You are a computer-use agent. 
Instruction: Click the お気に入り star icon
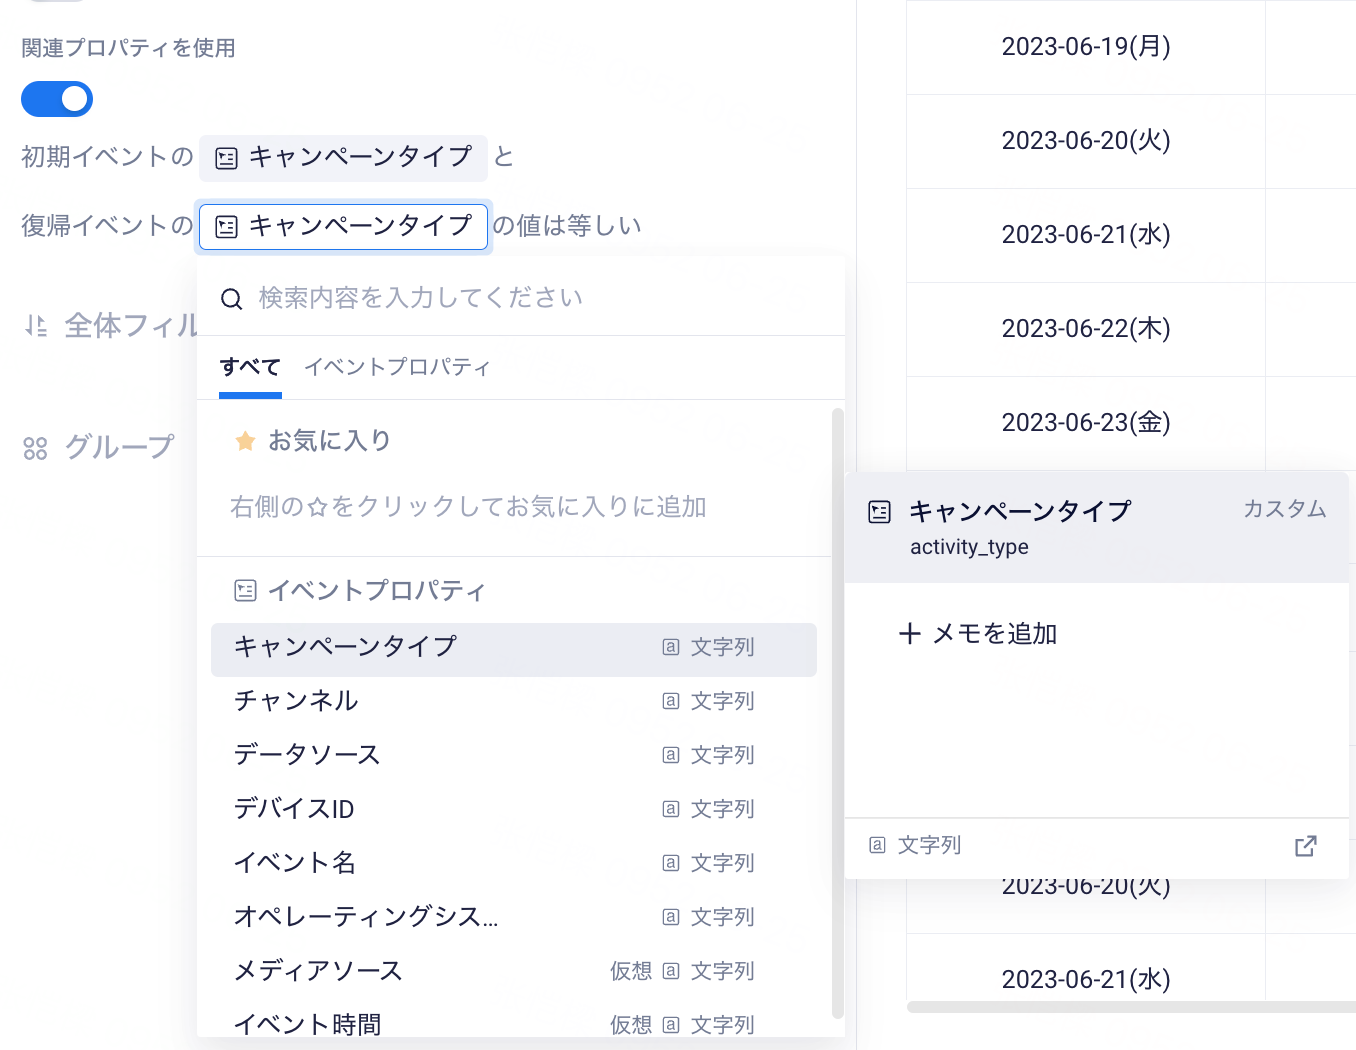click(245, 441)
